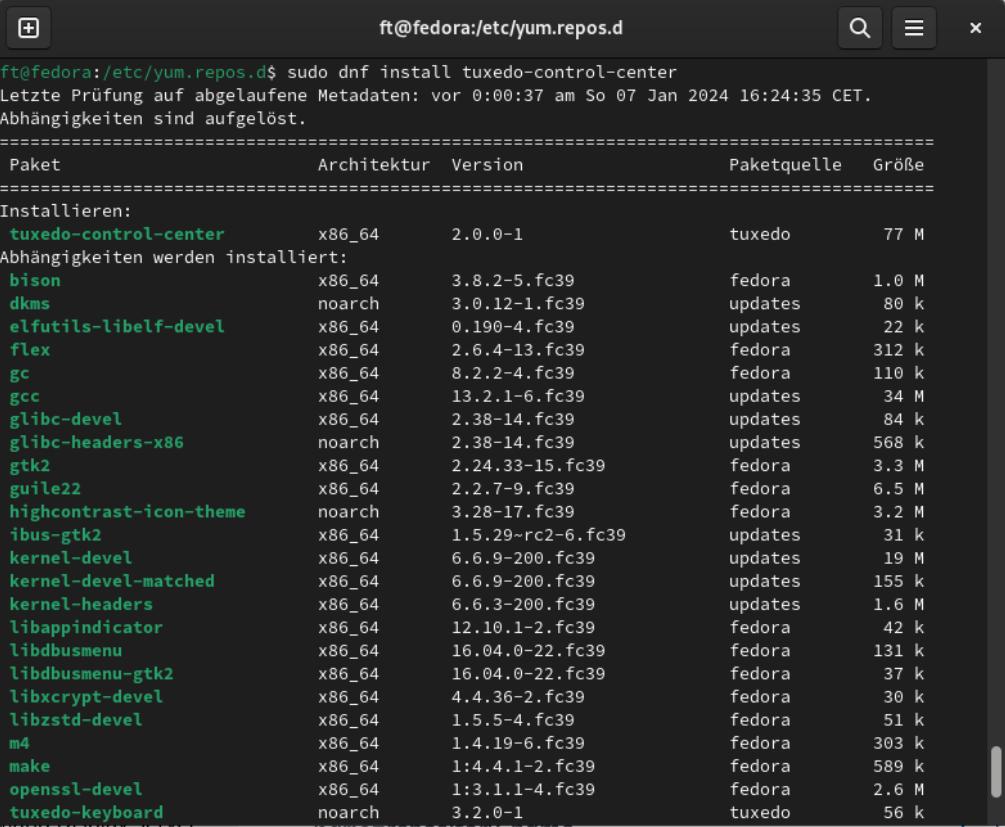Viewport: 1005px width, 827px height.
Task: Click the highcontrast-icon-theme package name
Action: pos(128,512)
